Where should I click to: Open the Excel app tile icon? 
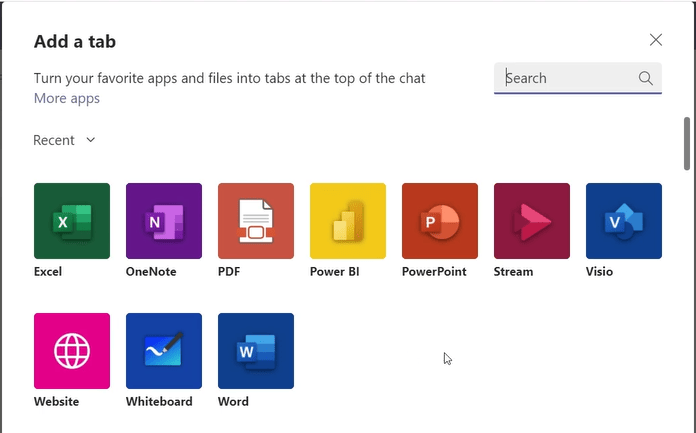72,221
